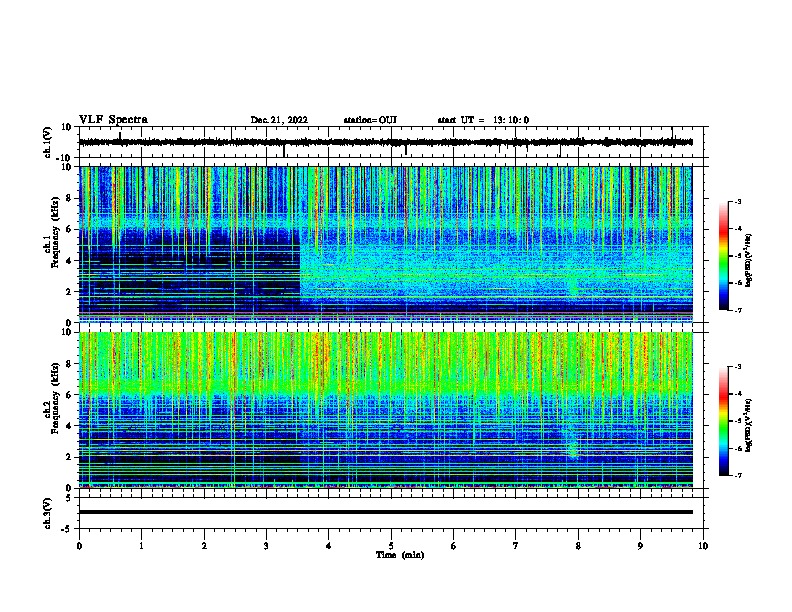This screenshot has height=612, width=792.
Task: Click the "VLF Spectra" plot title
Action: 113,120
